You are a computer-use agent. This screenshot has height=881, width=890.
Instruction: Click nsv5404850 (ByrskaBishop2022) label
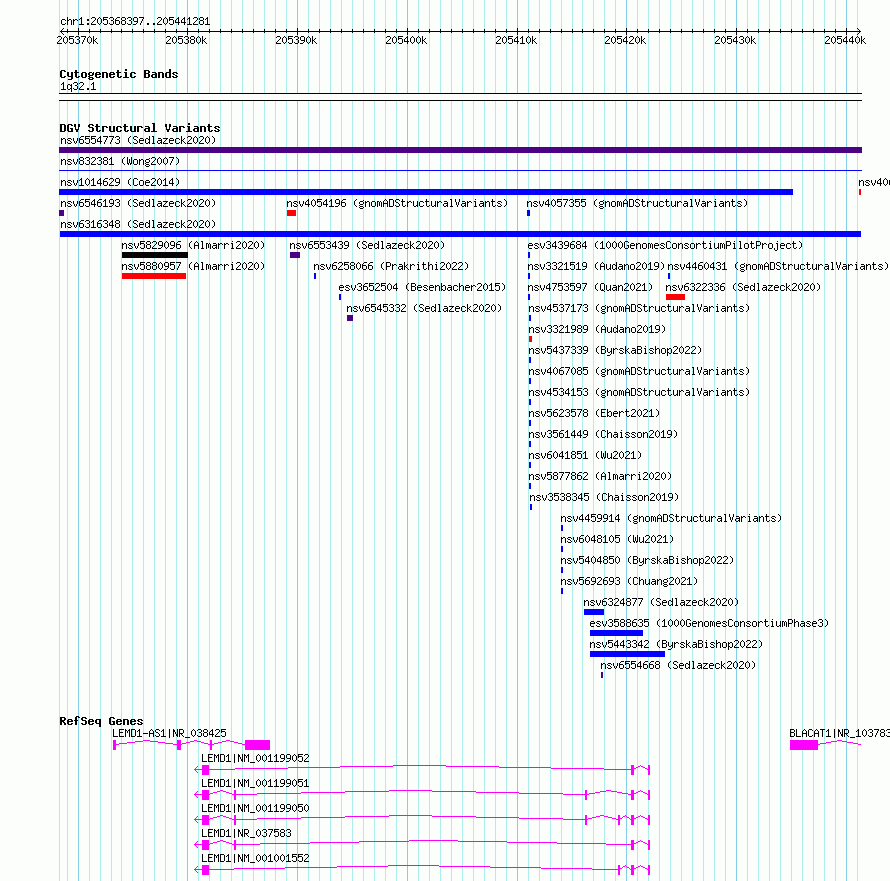pyautogui.click(x=647, y=560)
